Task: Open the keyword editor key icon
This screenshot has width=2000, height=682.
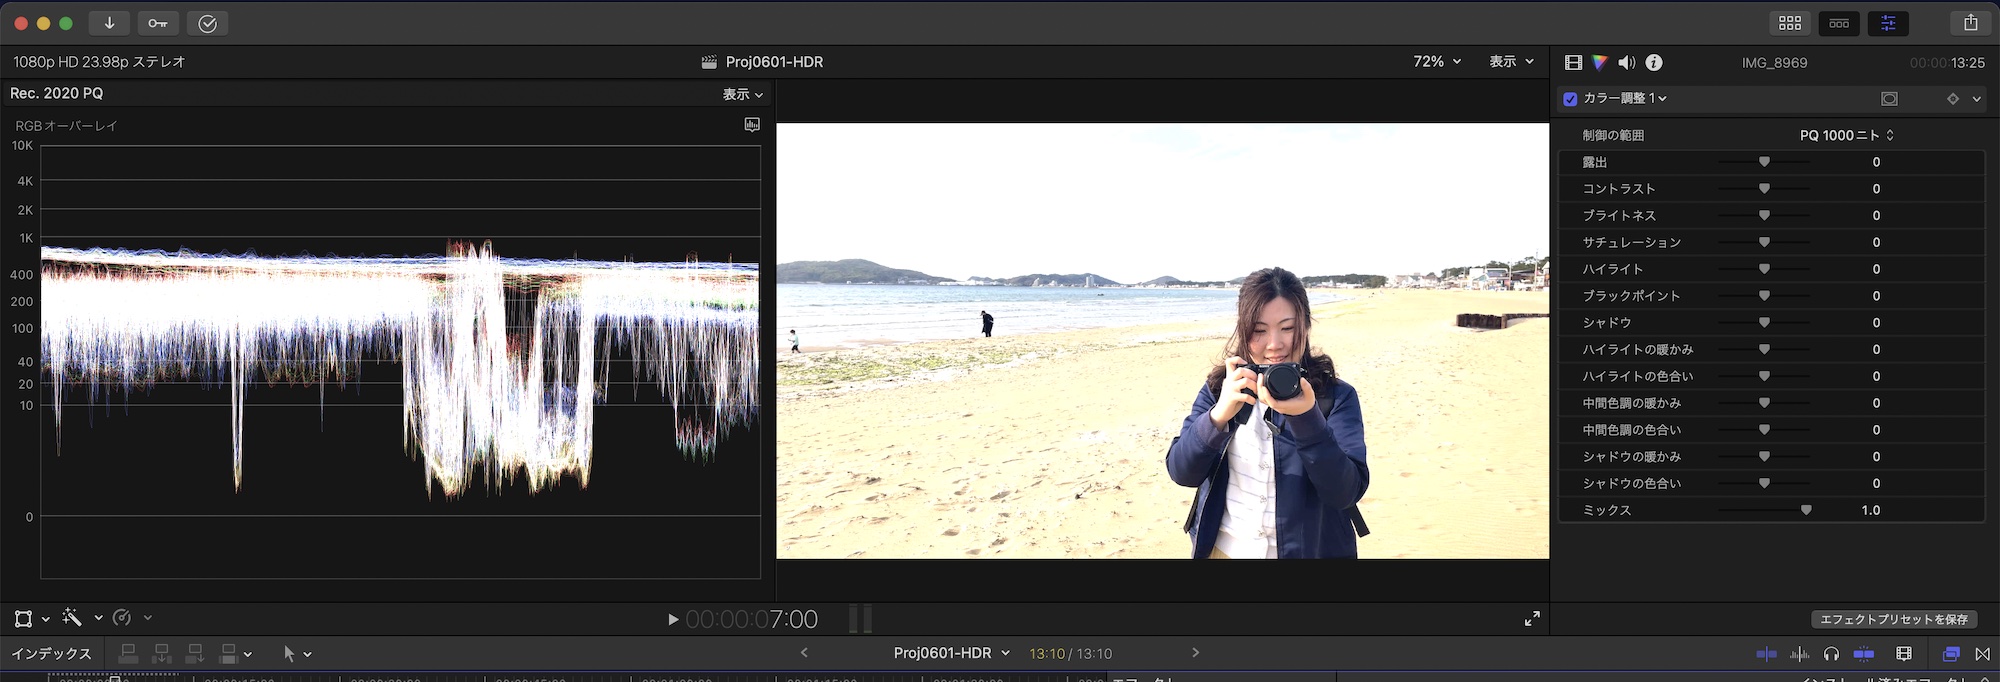Action: click(x=158, y=23)
